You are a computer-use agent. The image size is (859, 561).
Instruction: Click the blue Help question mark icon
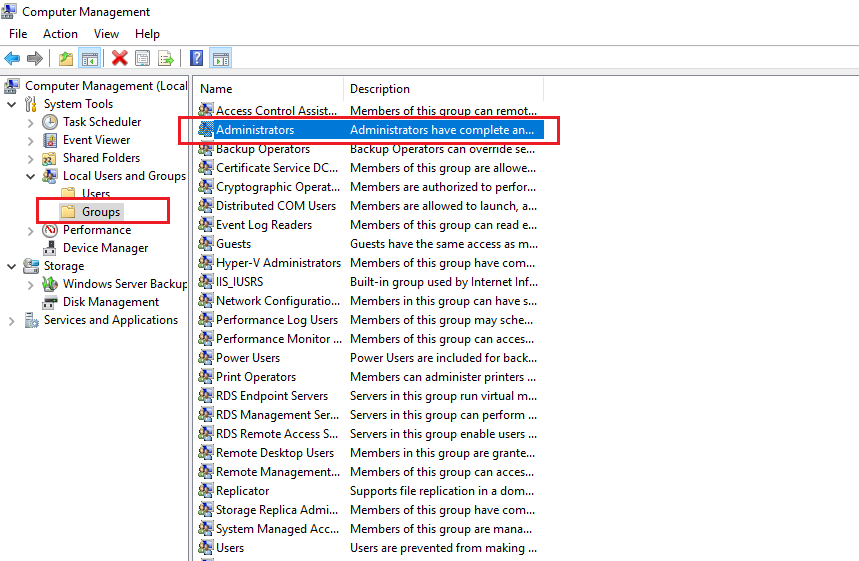tap(196, 58)
